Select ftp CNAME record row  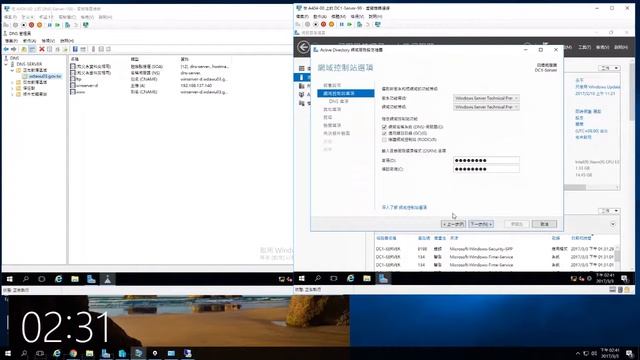149,79
